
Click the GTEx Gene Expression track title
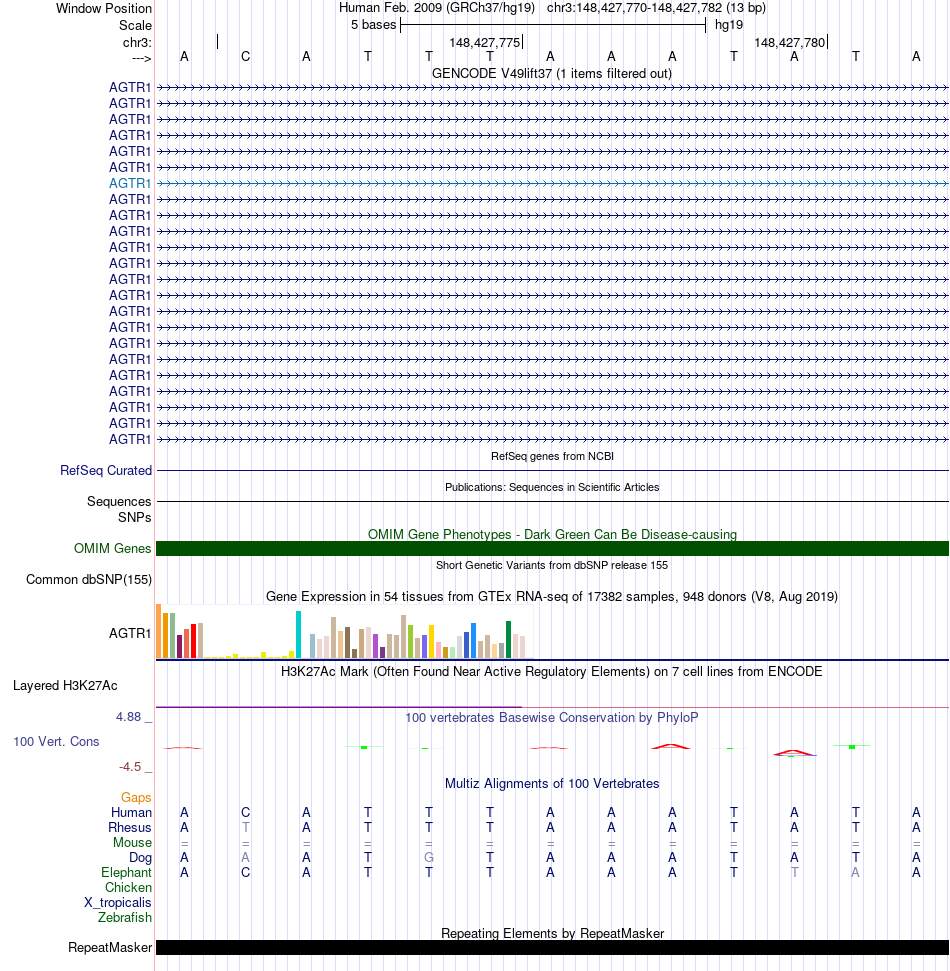point(552,596)
